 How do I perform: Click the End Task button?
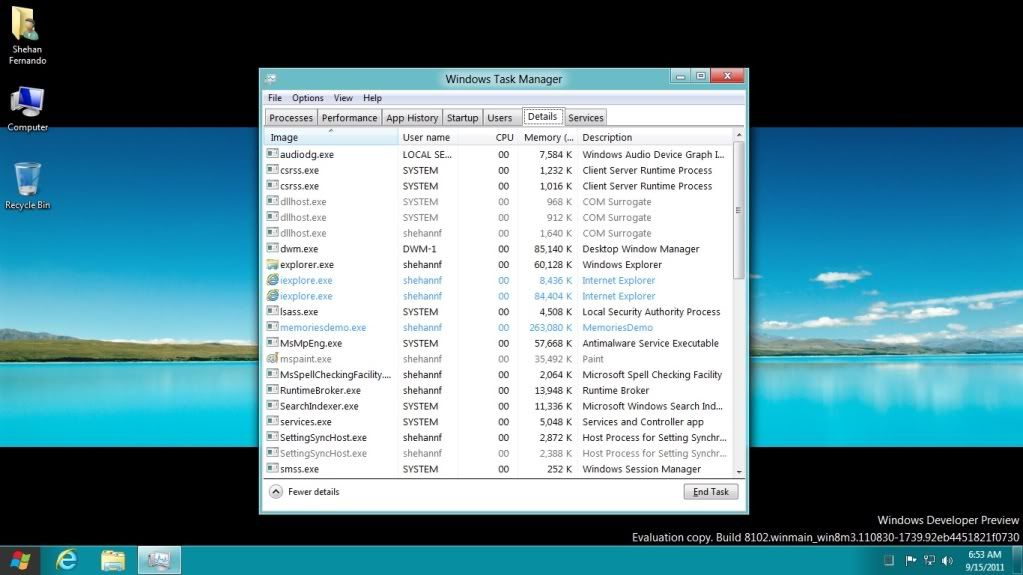pos(710,491)
